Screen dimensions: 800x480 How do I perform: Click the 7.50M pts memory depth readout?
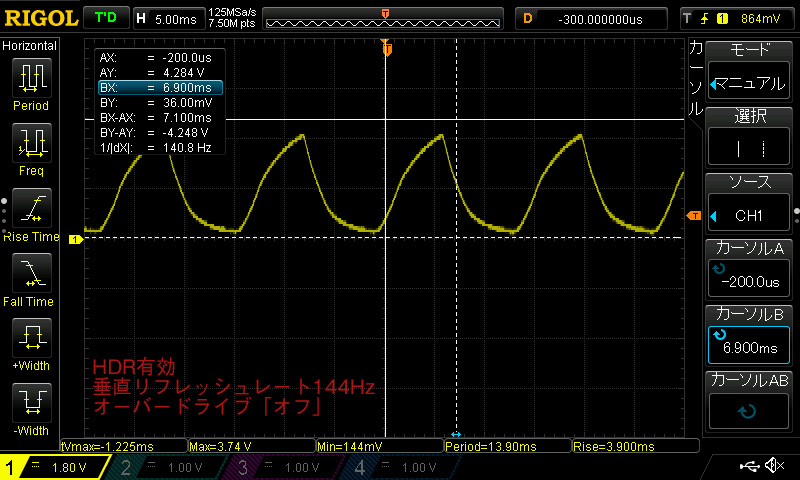click(x=232, y=23)
